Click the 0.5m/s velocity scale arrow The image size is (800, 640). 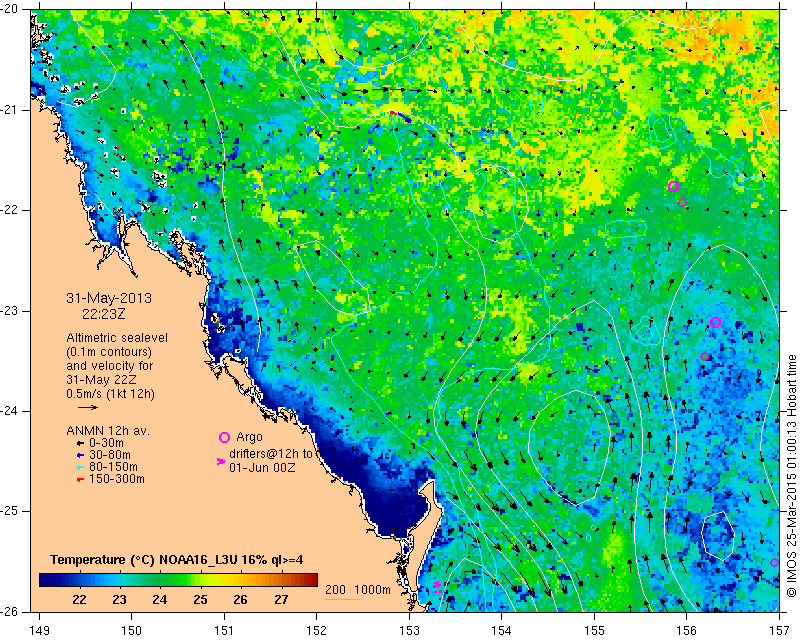coord(88,407)
